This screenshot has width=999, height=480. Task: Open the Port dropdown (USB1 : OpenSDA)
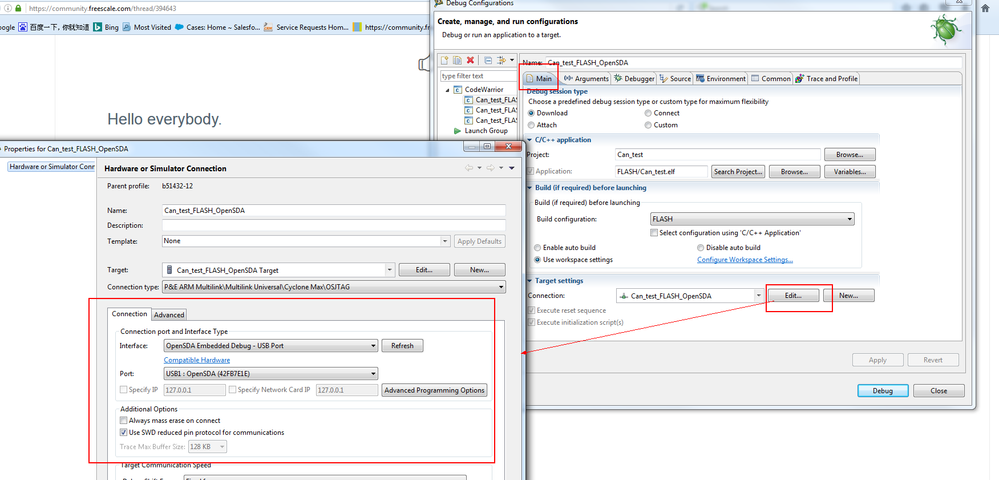click(271, 374)
